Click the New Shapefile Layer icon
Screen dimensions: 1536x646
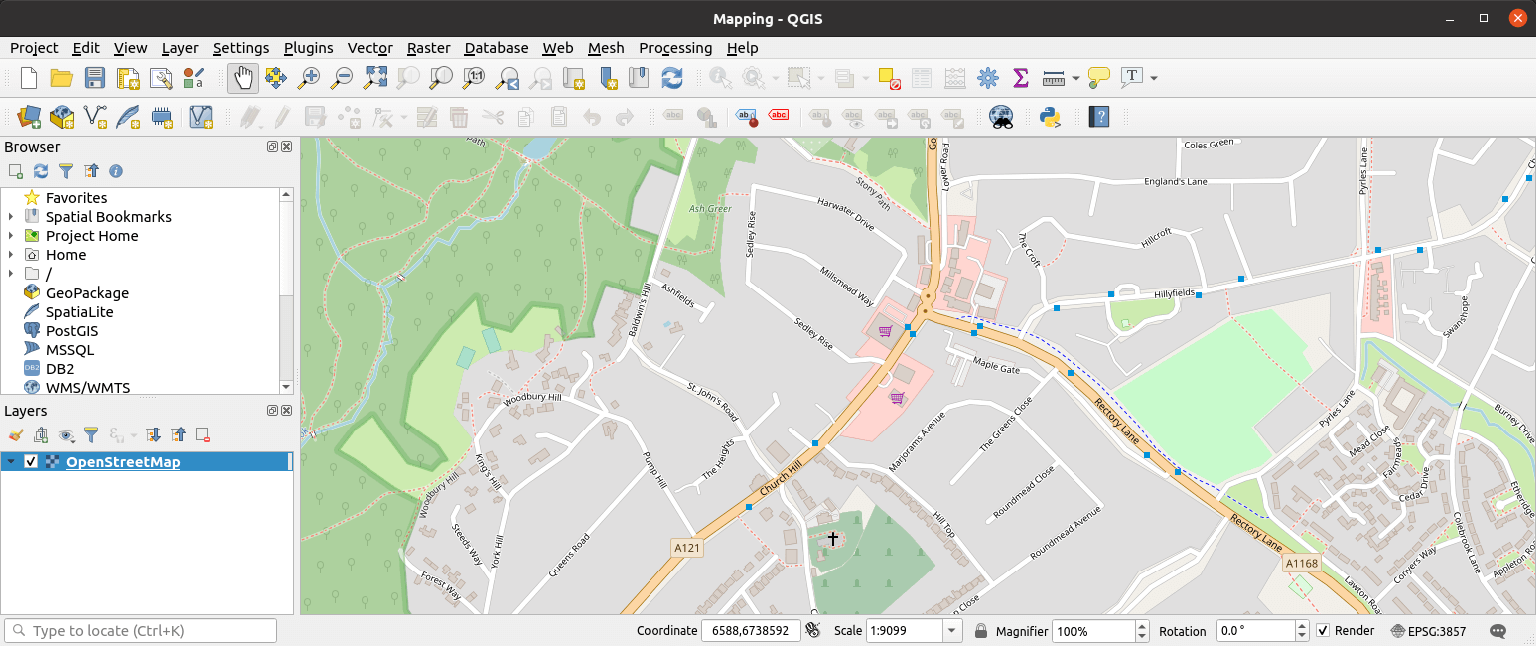[95, 117]
